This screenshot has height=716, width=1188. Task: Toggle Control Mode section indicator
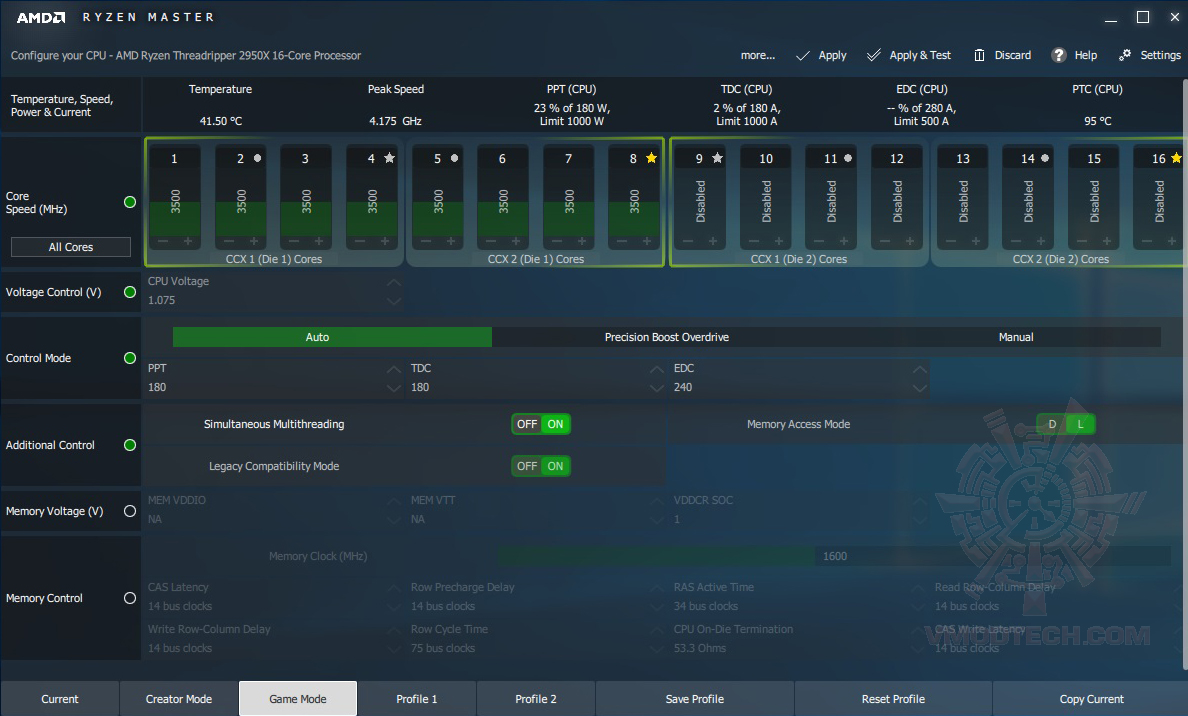pyautogui.click(x=130, y=358)
